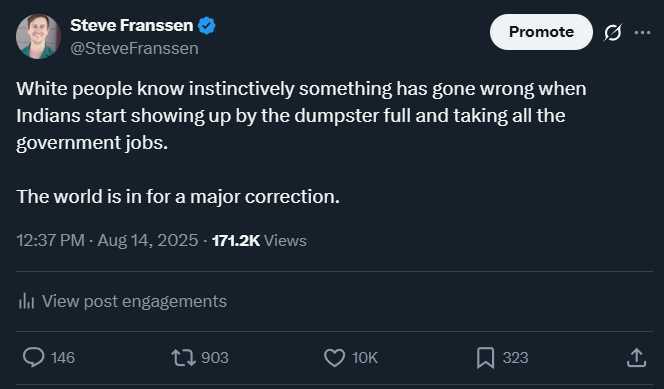Click the 903 reposts count

[x=215, y=358]
